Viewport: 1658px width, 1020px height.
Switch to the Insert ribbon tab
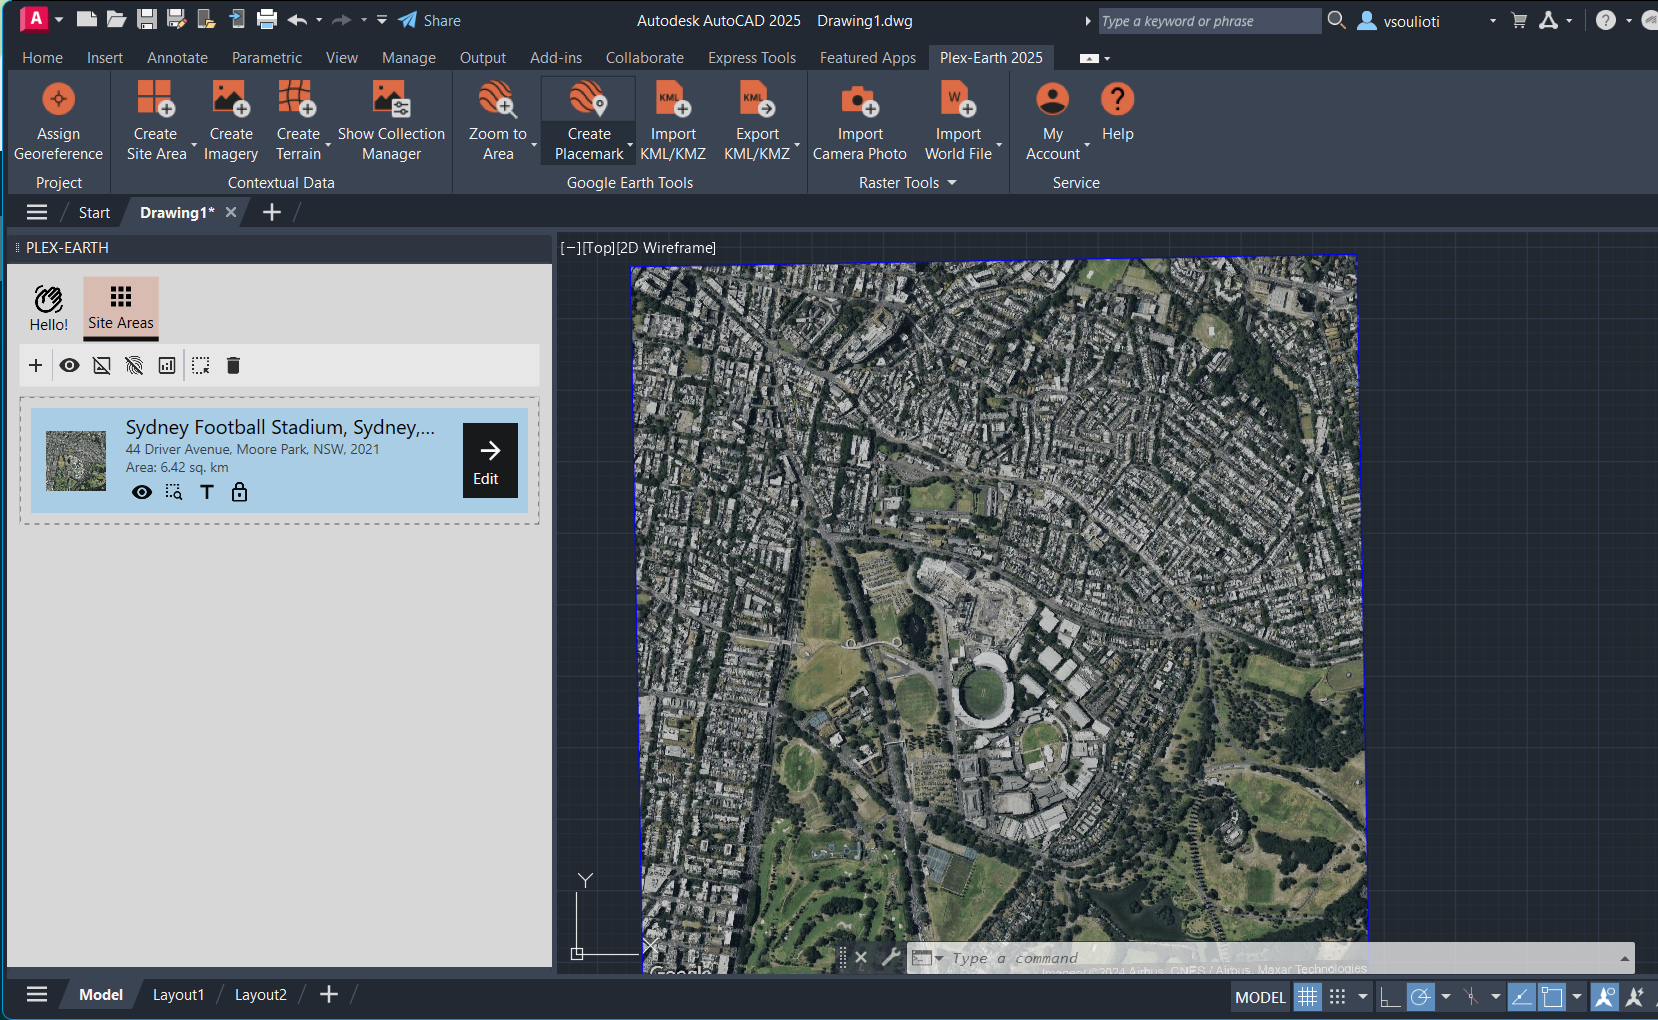click(105, 58)
